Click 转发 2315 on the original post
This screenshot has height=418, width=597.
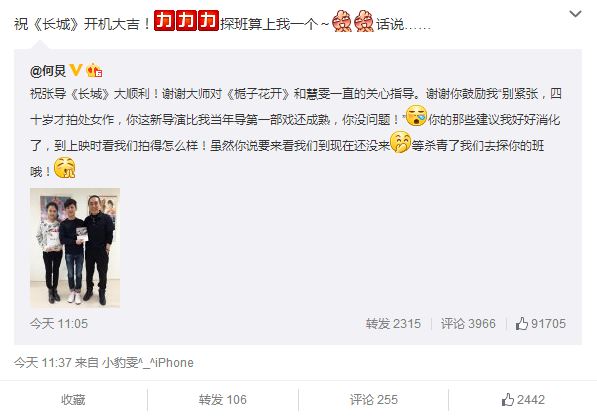click(x=393, y=324)
